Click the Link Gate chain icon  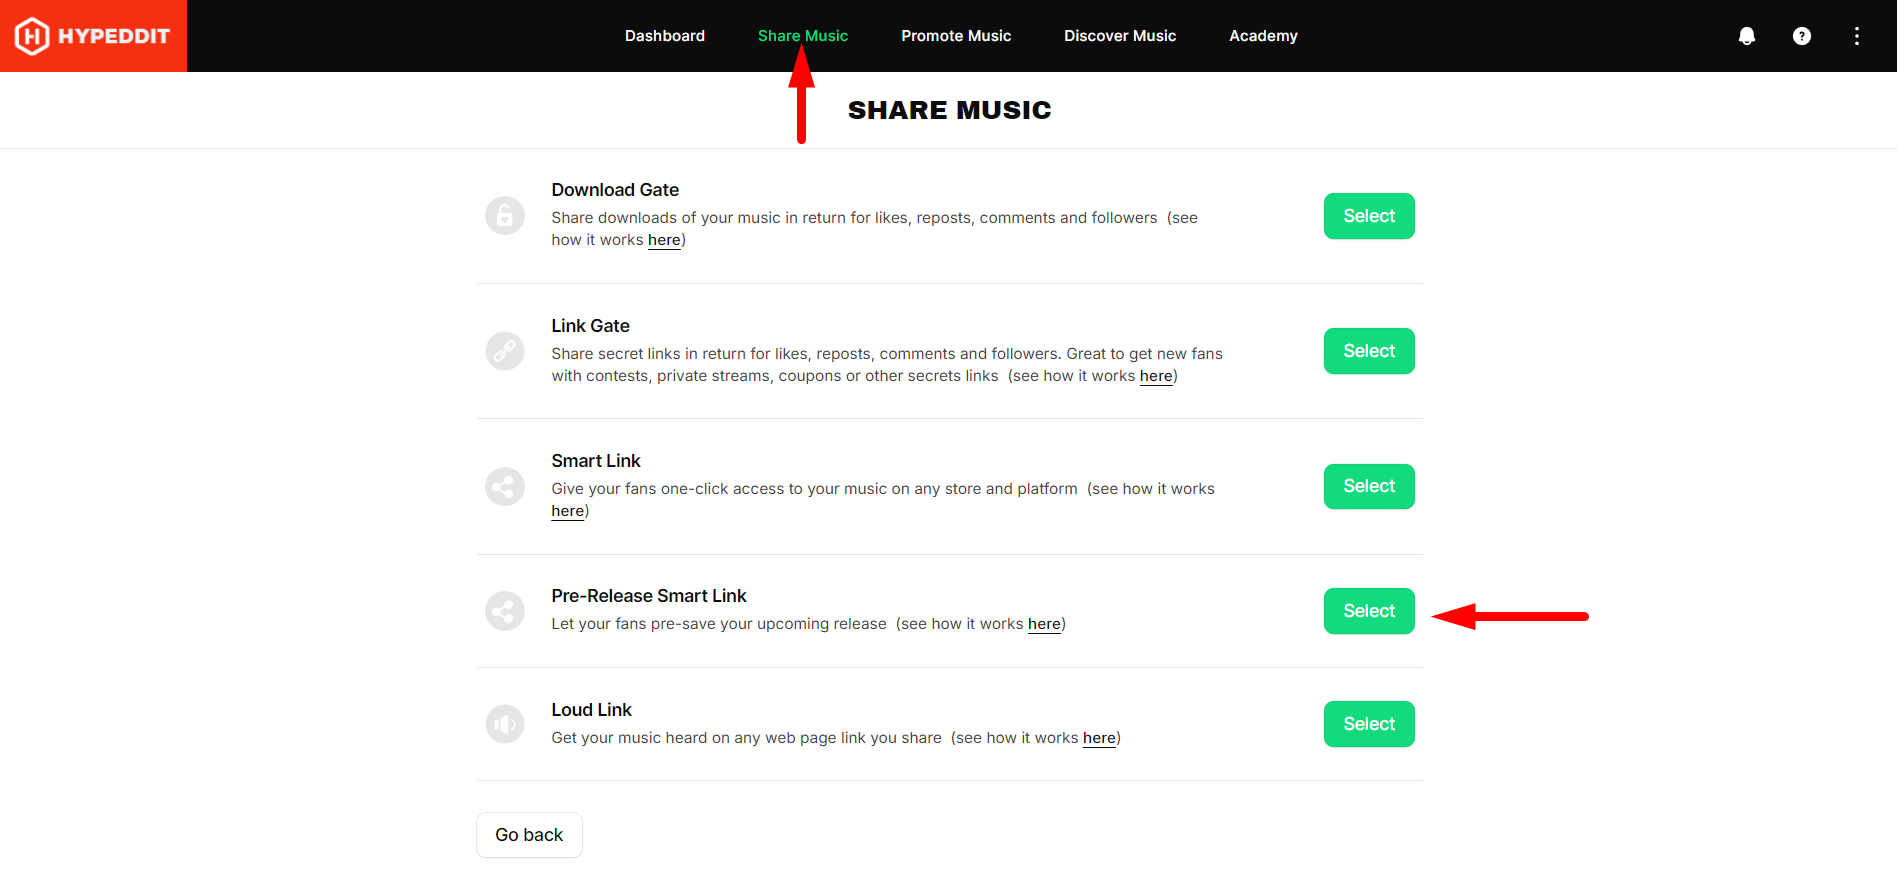click(x=505, y=351)
